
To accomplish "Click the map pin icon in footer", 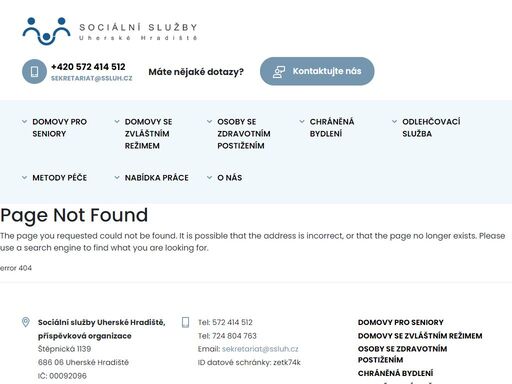I will coord(26,322).
